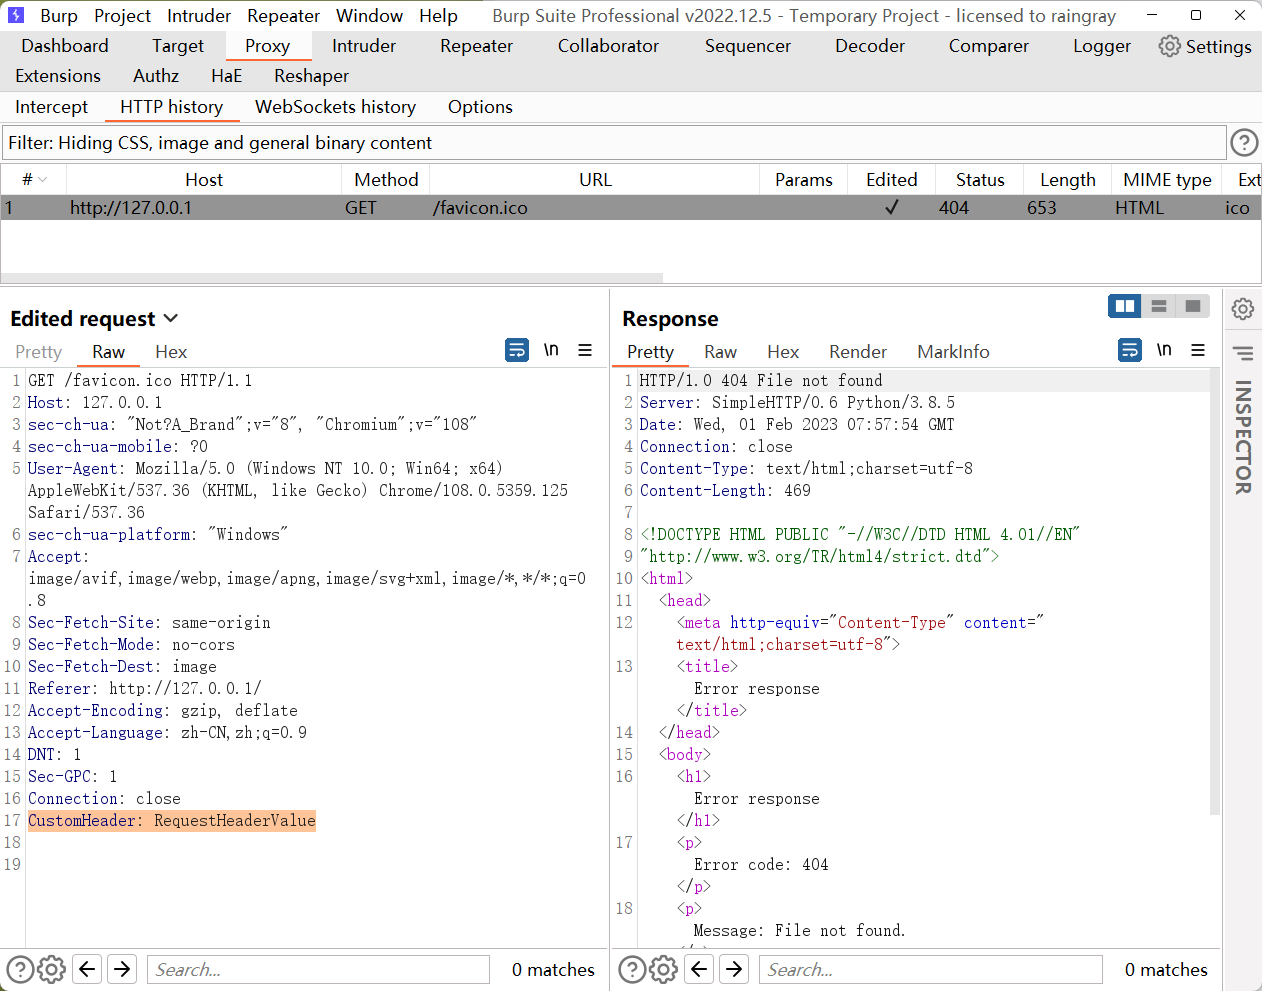
Task: Focus the request search field
Action: 318,969
